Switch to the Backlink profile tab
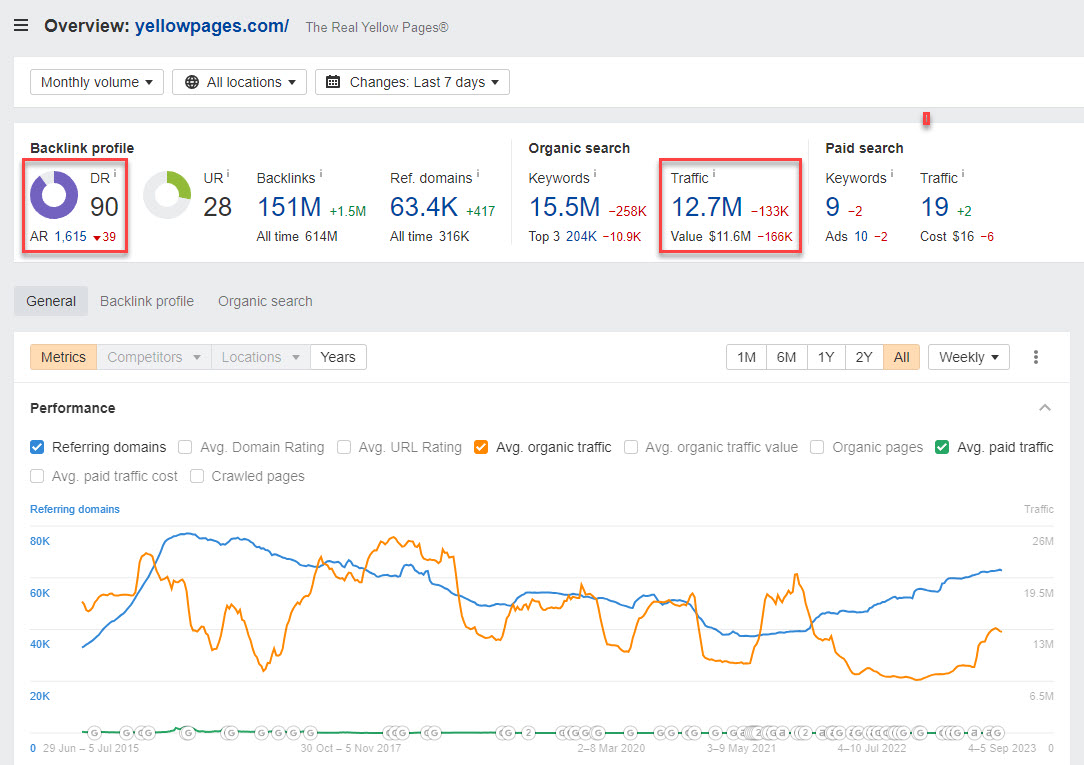The height and width of the screenshot is (765, 1084). click(147, 301)
